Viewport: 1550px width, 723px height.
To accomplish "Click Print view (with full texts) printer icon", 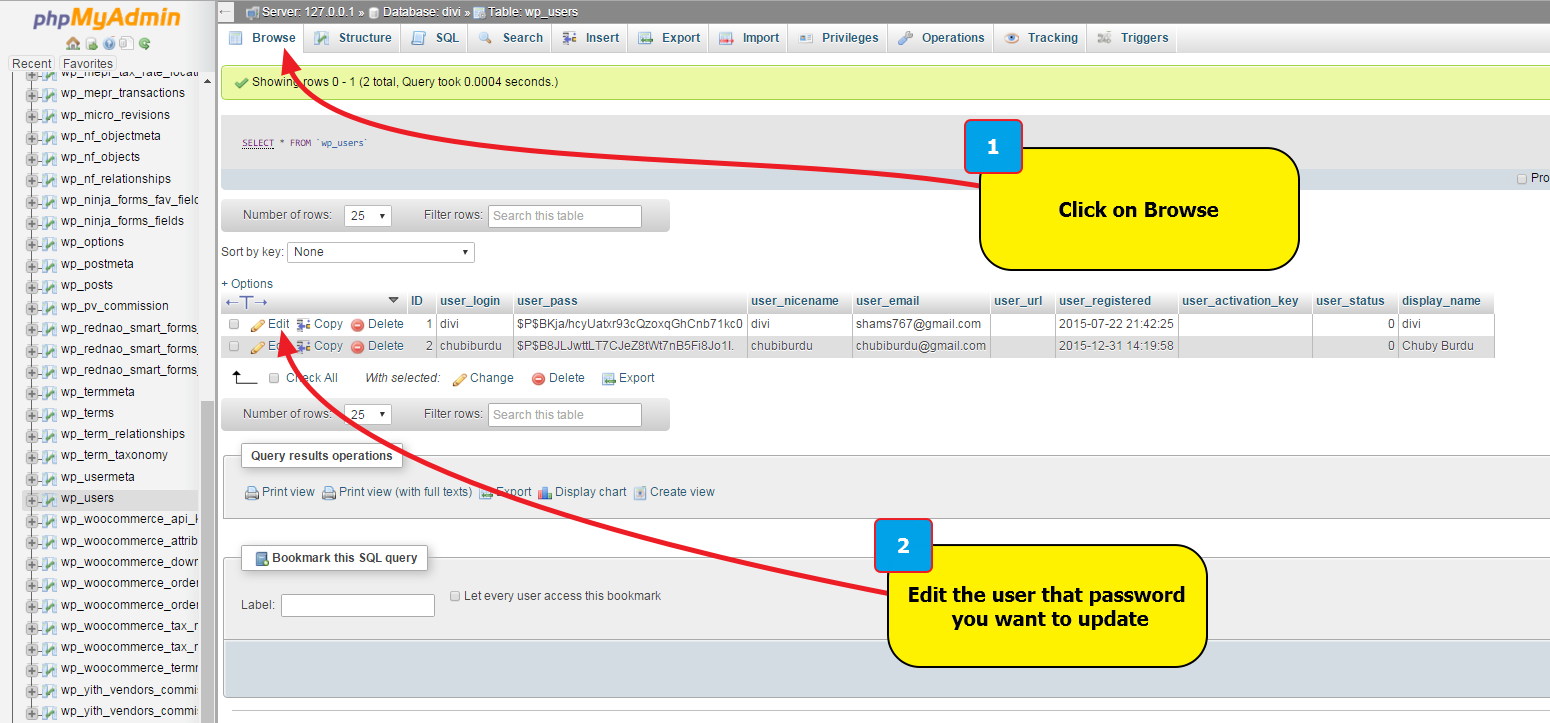I will (329, 493).
